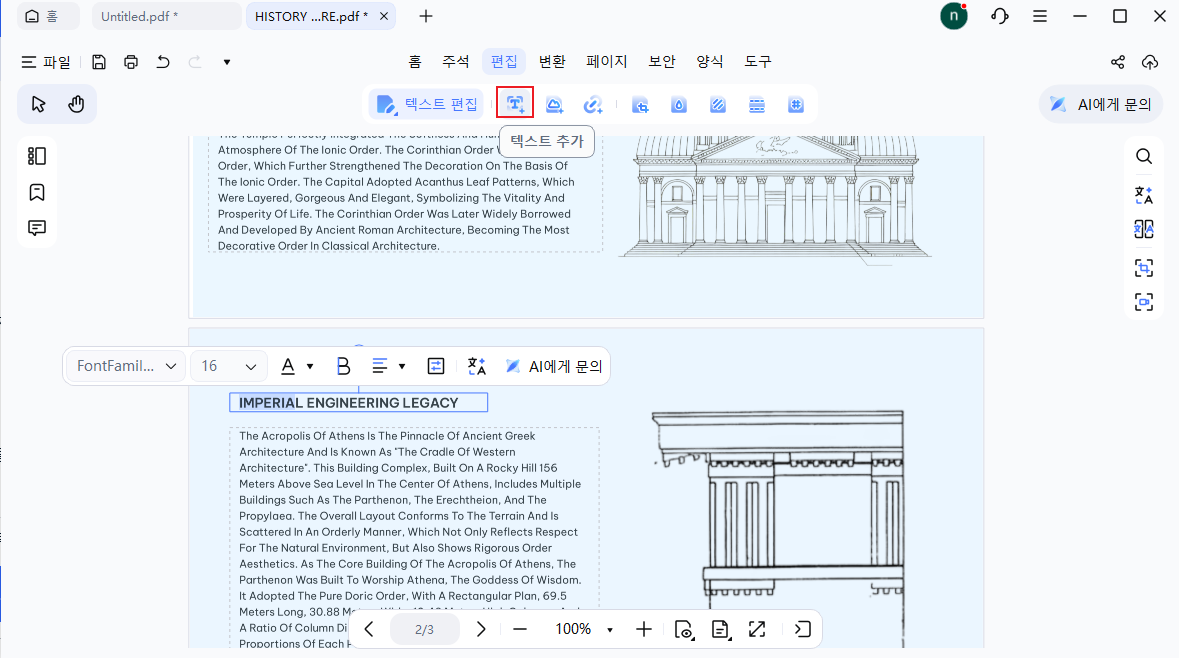Open the hamburger menu in title bar
1179x658 pixels.
[1040, 16]
